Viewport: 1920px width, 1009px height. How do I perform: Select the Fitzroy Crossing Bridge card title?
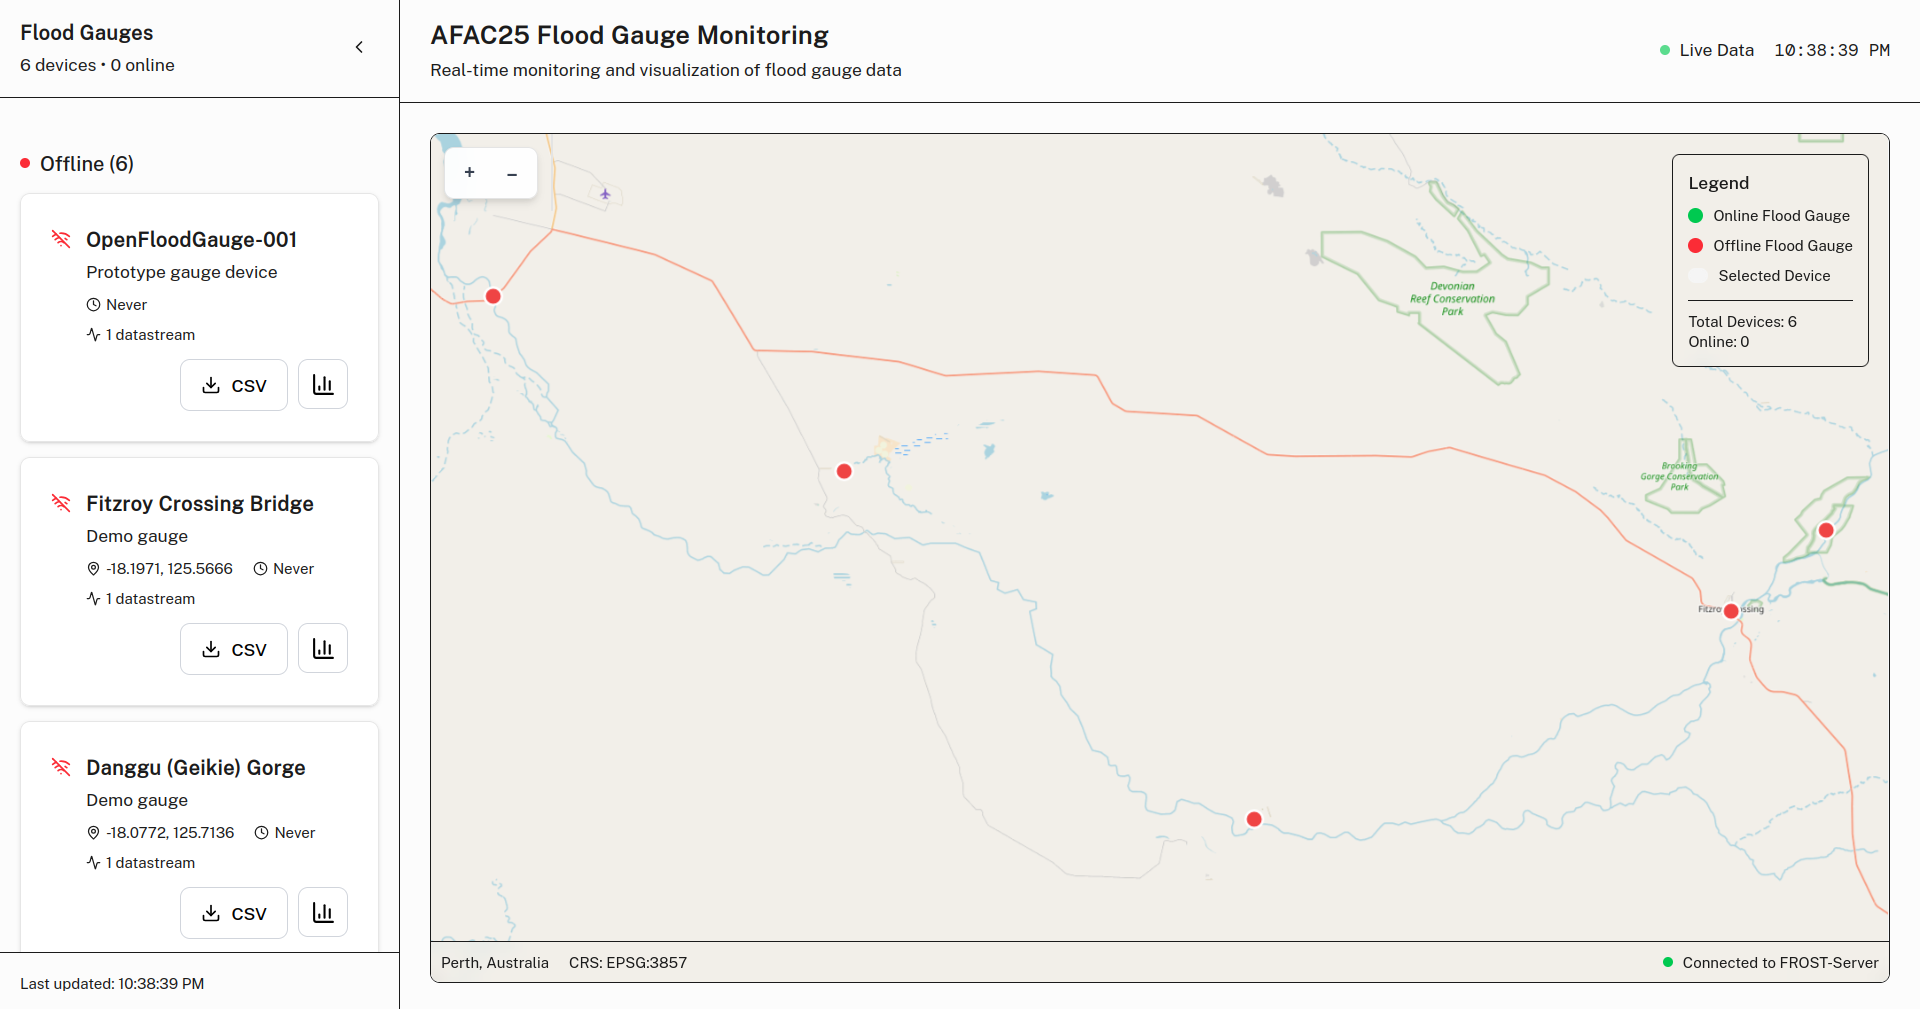pyautogui.click(x=199, y=504)
